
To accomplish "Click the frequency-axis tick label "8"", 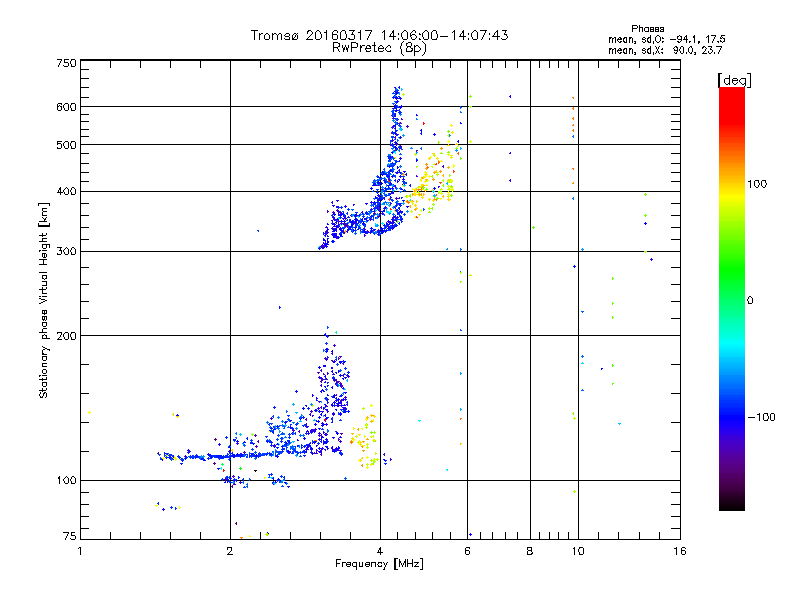I will click(530, 551).
